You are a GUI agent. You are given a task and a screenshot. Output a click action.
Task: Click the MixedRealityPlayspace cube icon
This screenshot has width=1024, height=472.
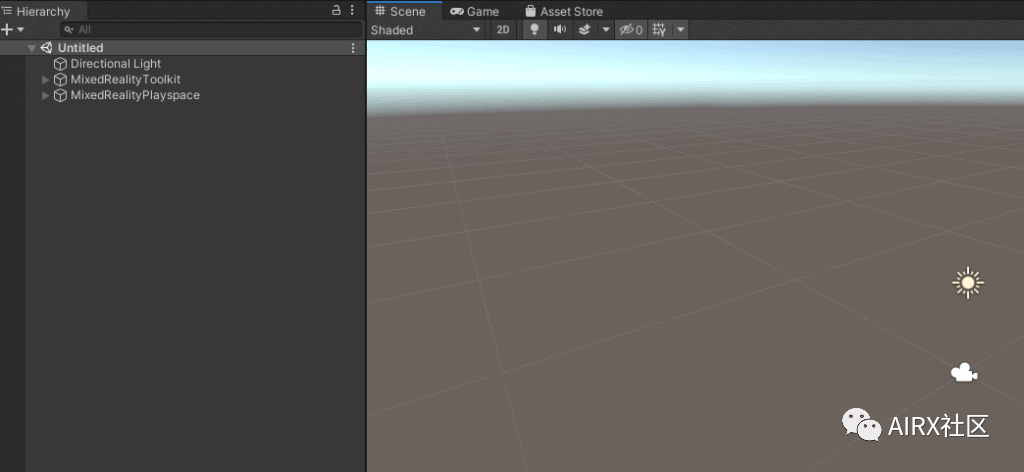[x=60, y=95]
